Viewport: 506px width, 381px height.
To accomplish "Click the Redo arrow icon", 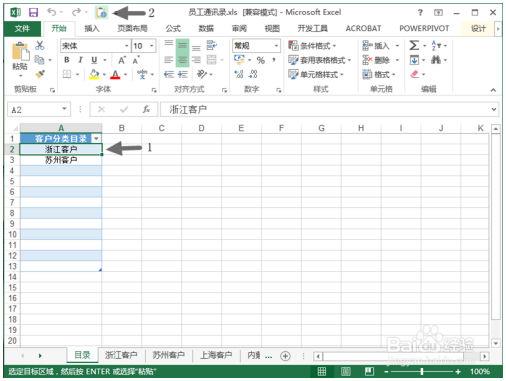I will point(76,12).
